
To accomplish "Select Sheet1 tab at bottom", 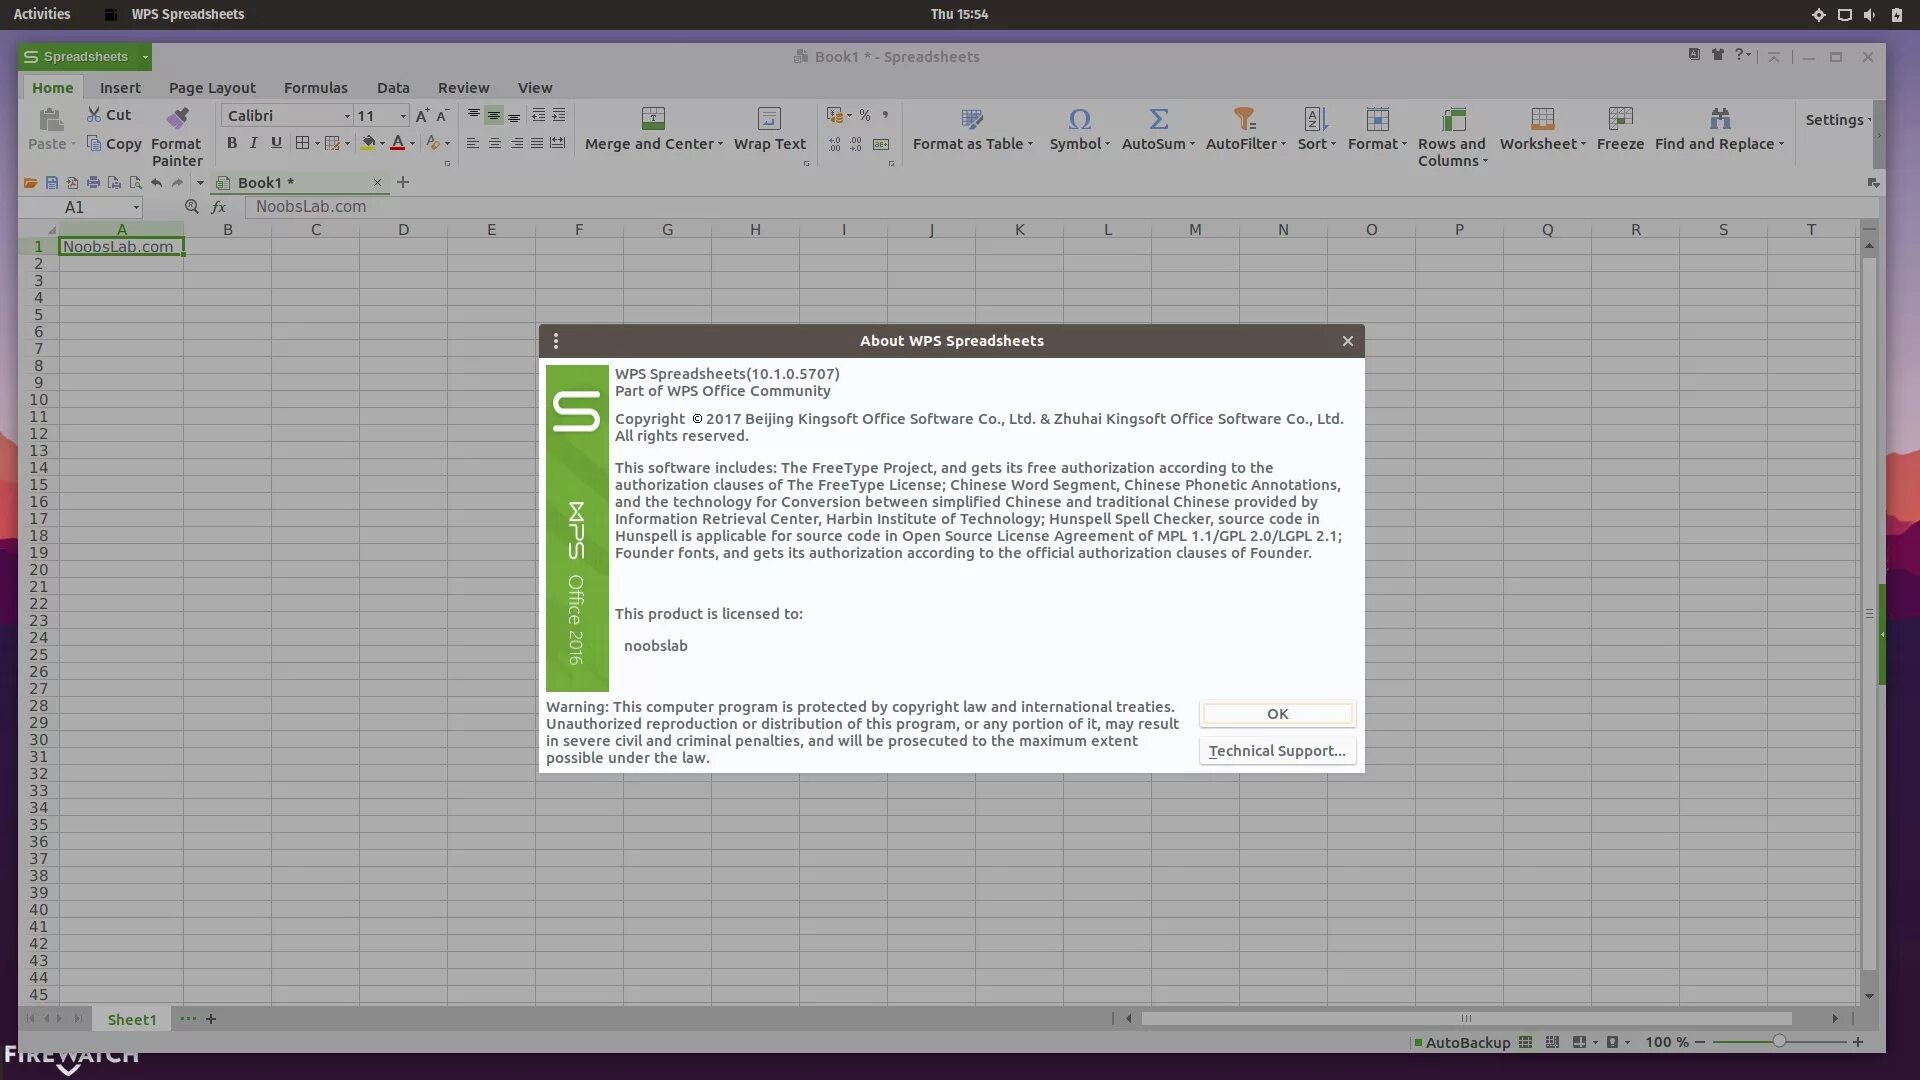I will coord(132,1019).
